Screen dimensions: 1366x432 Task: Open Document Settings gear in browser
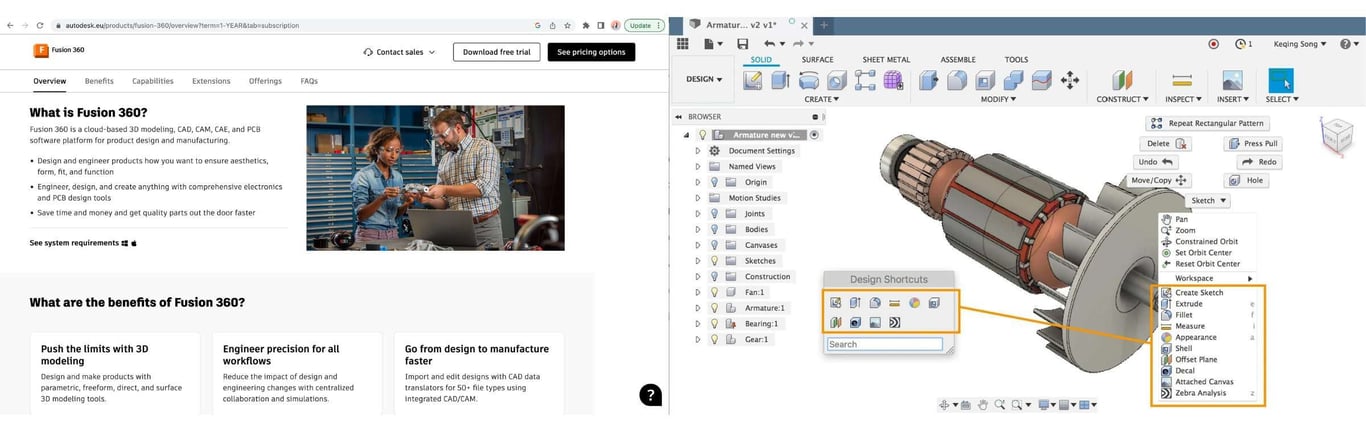coord(715,151)
